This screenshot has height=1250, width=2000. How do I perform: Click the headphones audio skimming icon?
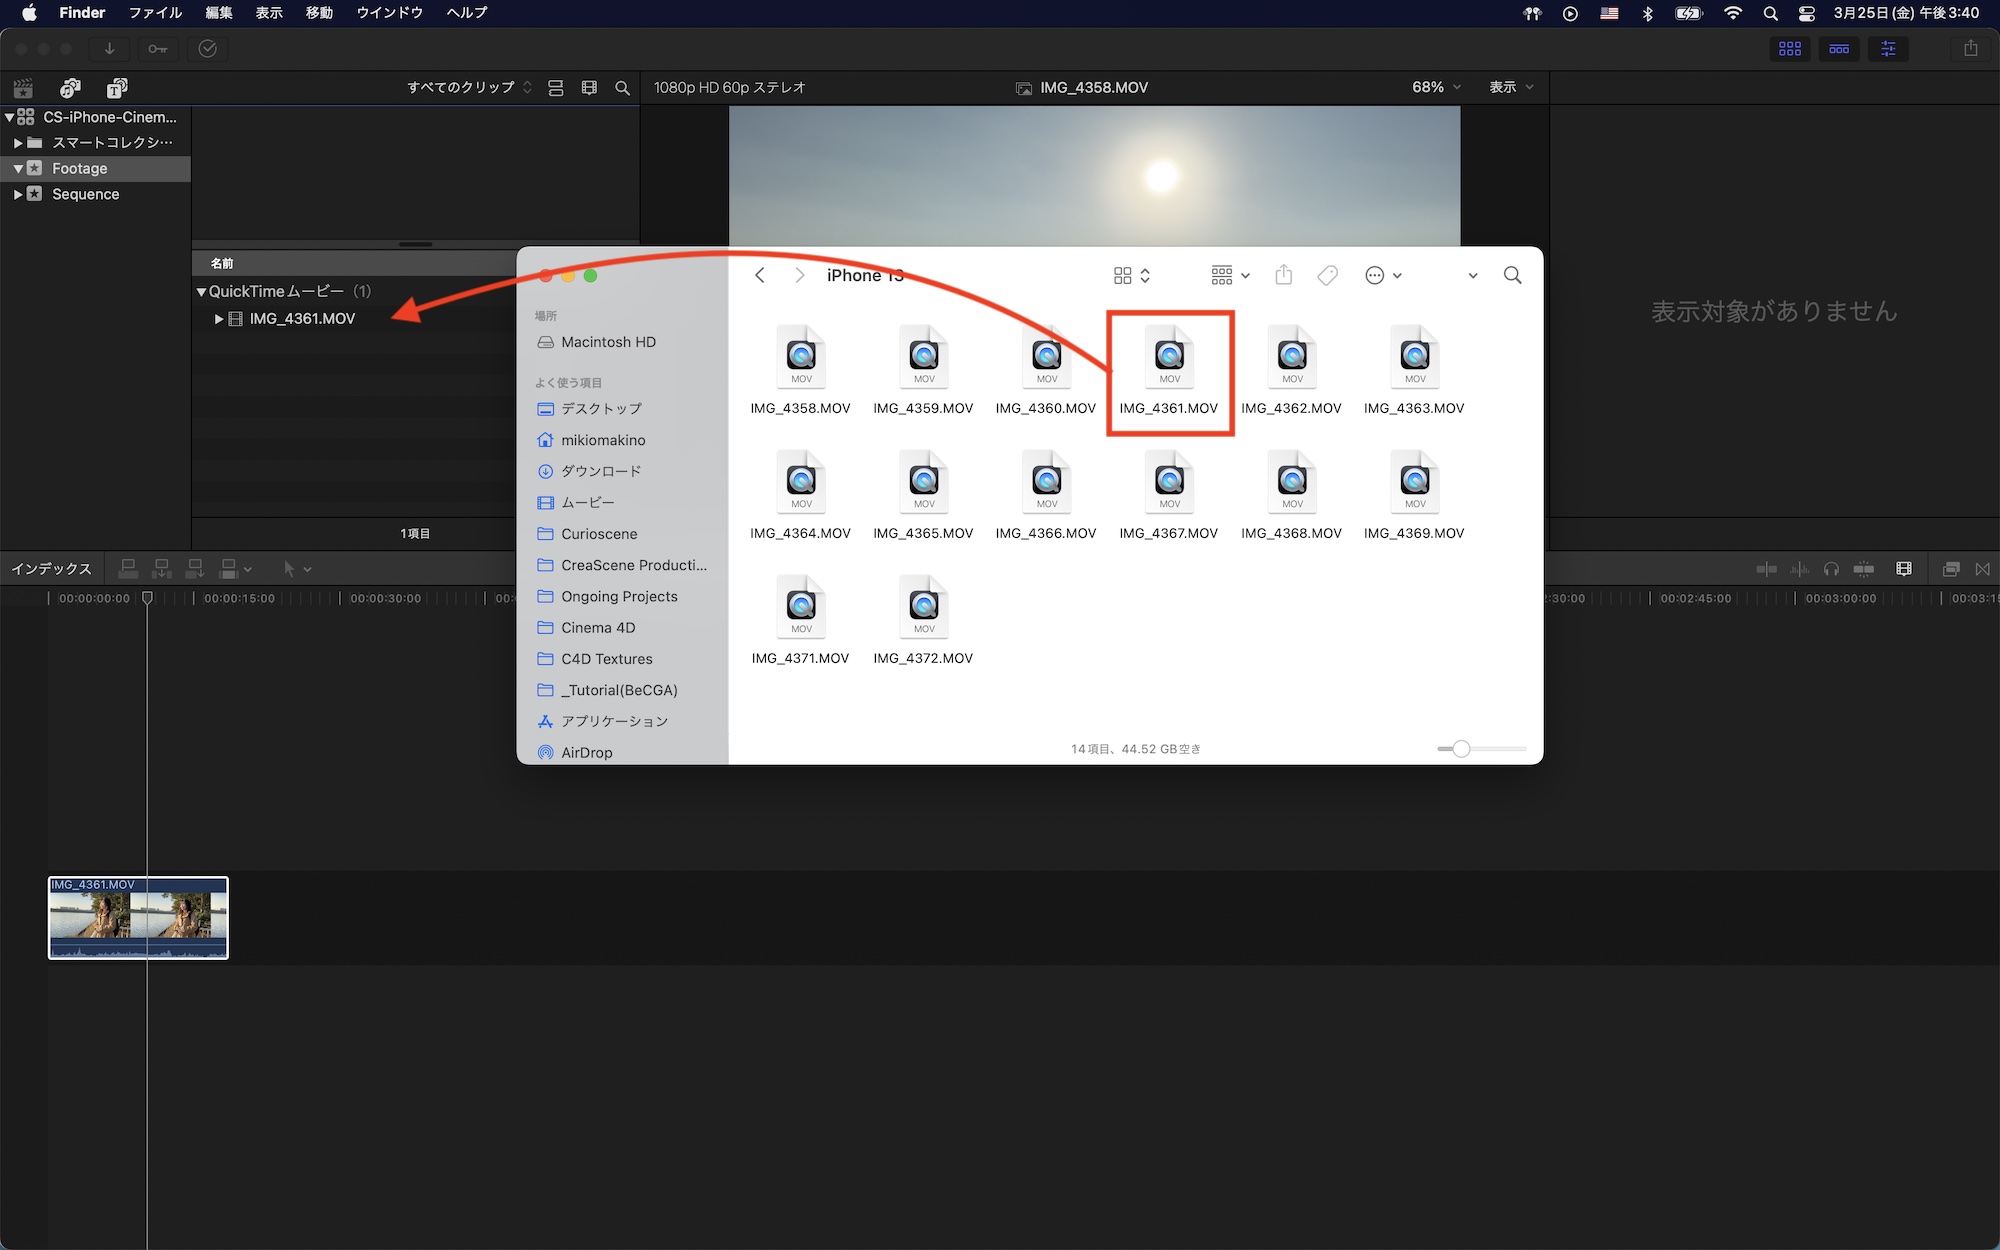[x=1831, y=569]
